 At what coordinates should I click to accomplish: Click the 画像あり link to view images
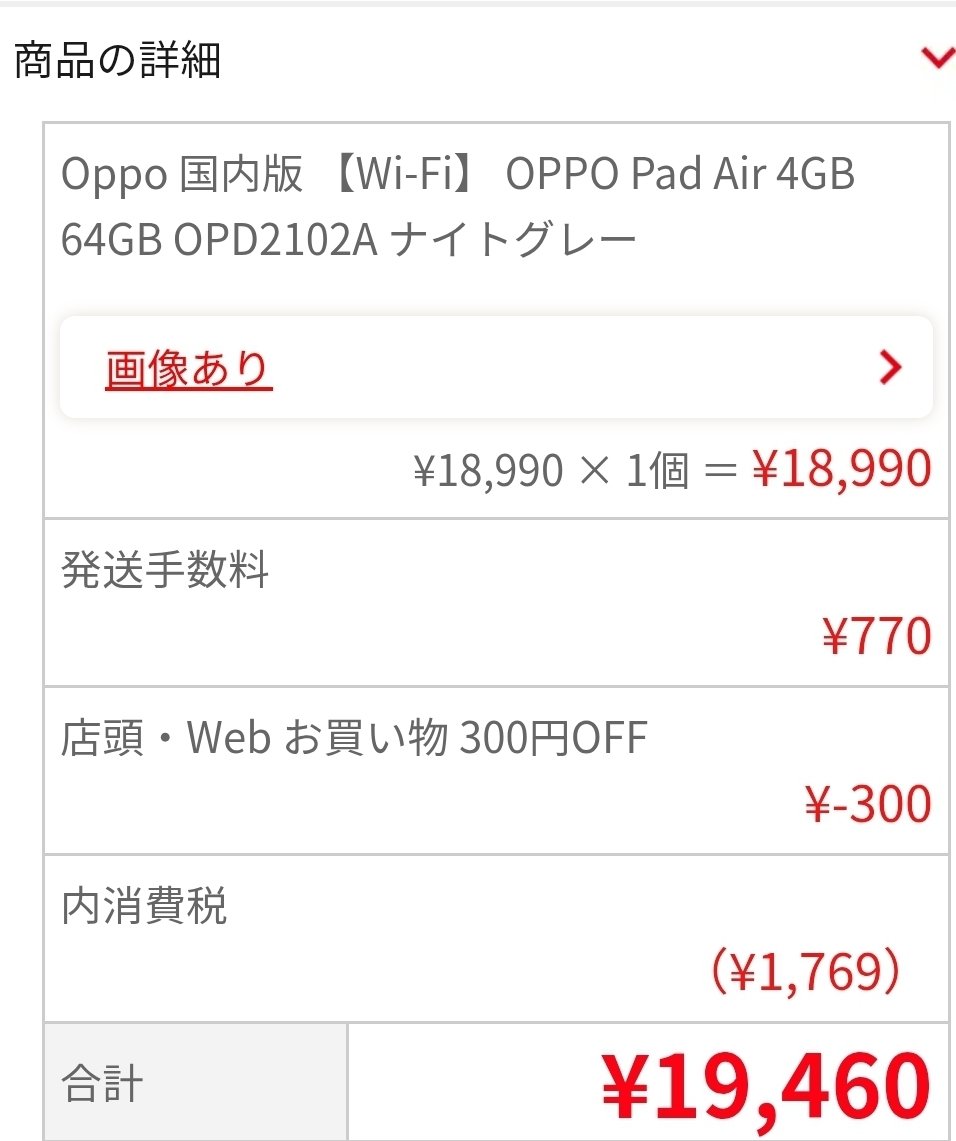coord(186,368)
